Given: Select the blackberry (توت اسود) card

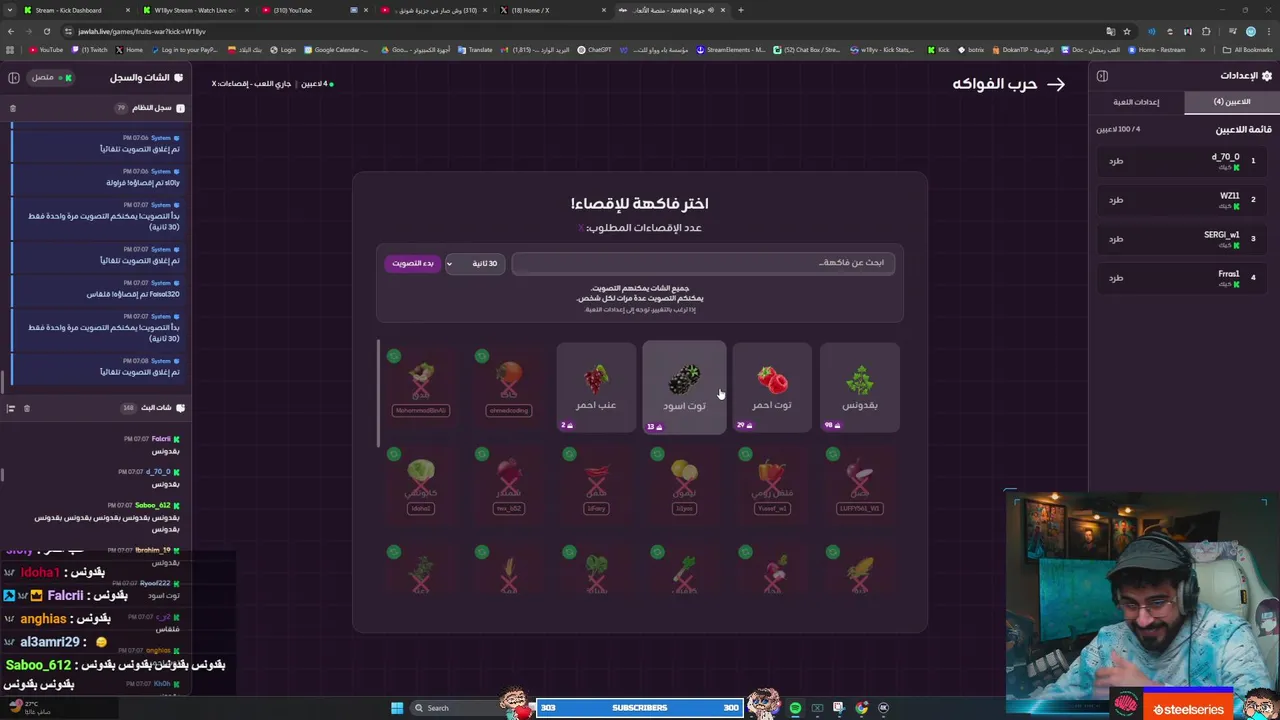Looking at the screenshot, I should tap(684, 388).
